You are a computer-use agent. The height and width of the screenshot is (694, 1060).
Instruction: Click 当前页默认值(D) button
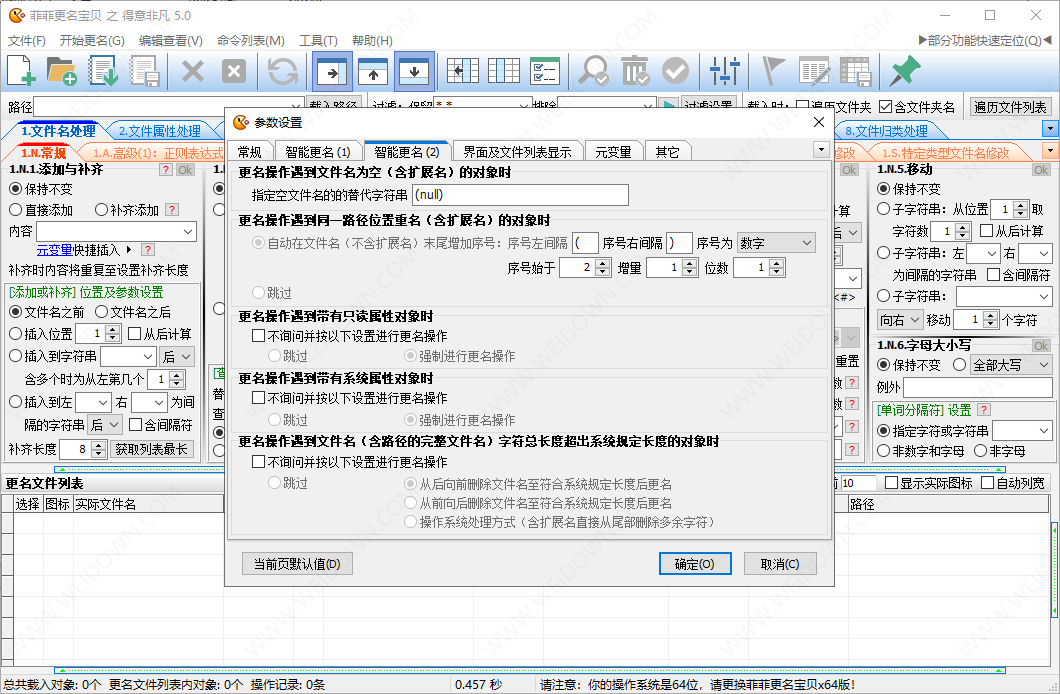(x=297, y=564)
